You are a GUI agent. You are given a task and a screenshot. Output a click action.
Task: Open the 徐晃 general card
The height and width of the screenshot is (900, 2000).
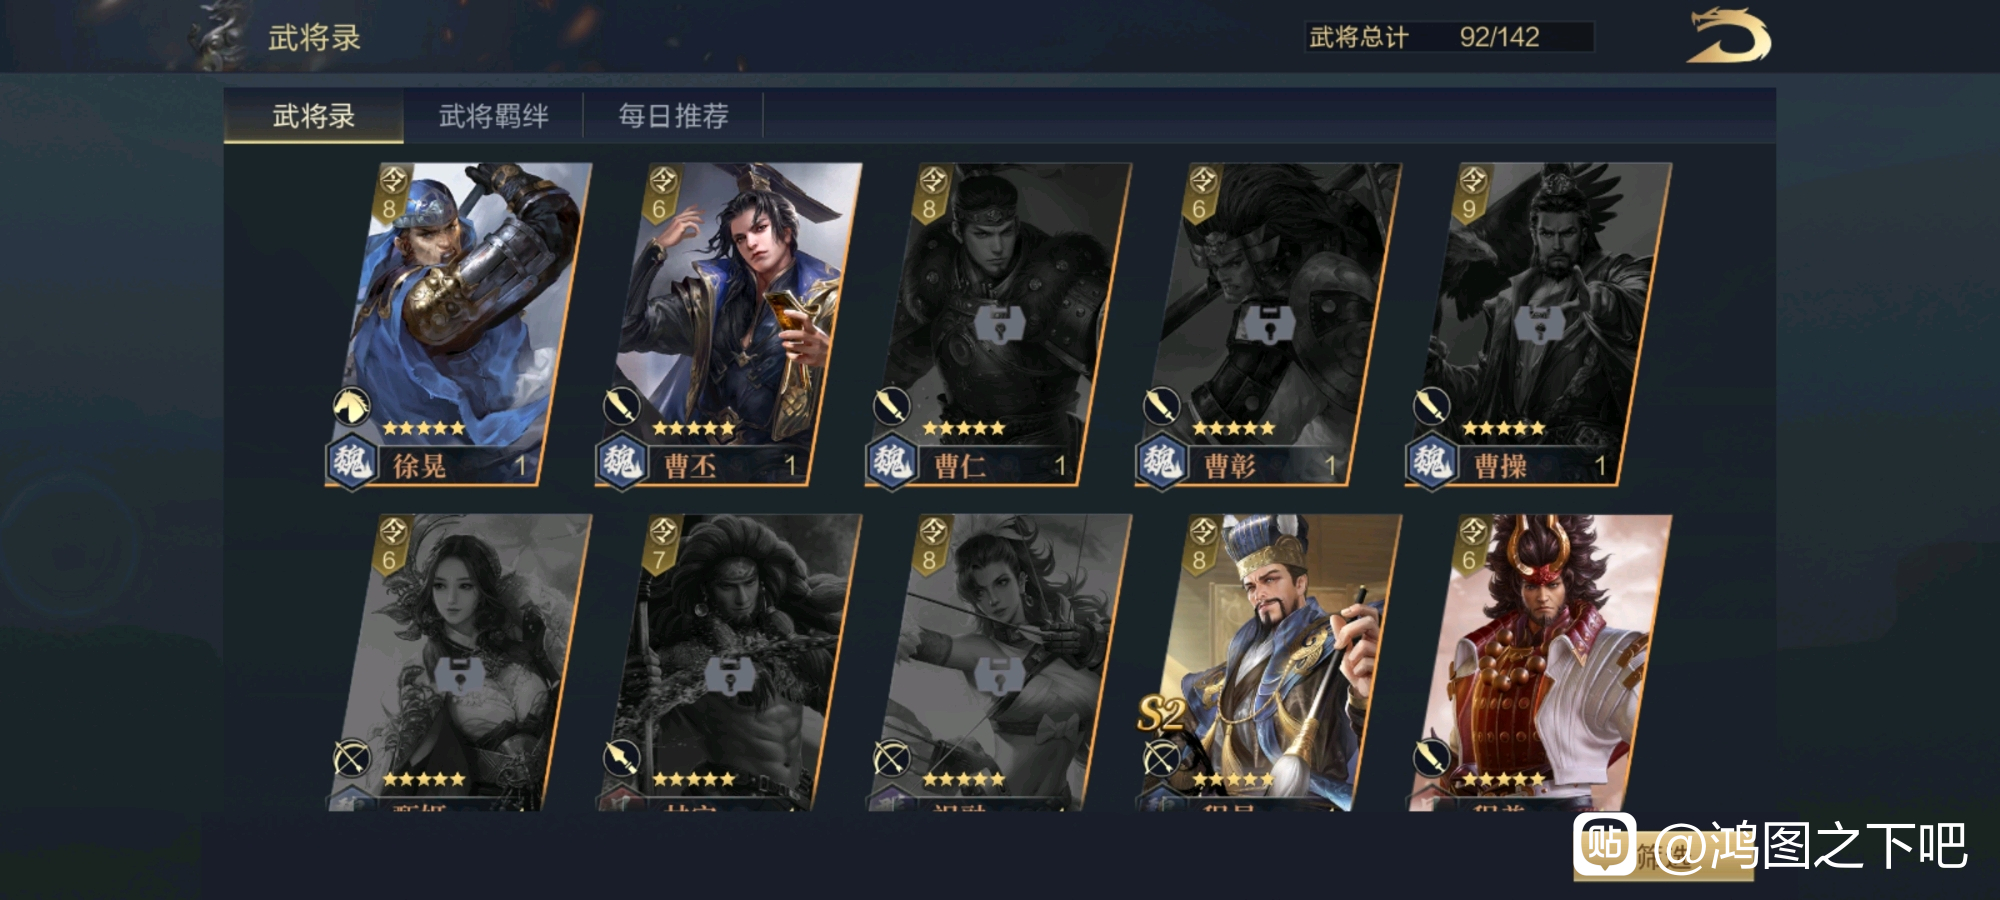click(458, 325)
